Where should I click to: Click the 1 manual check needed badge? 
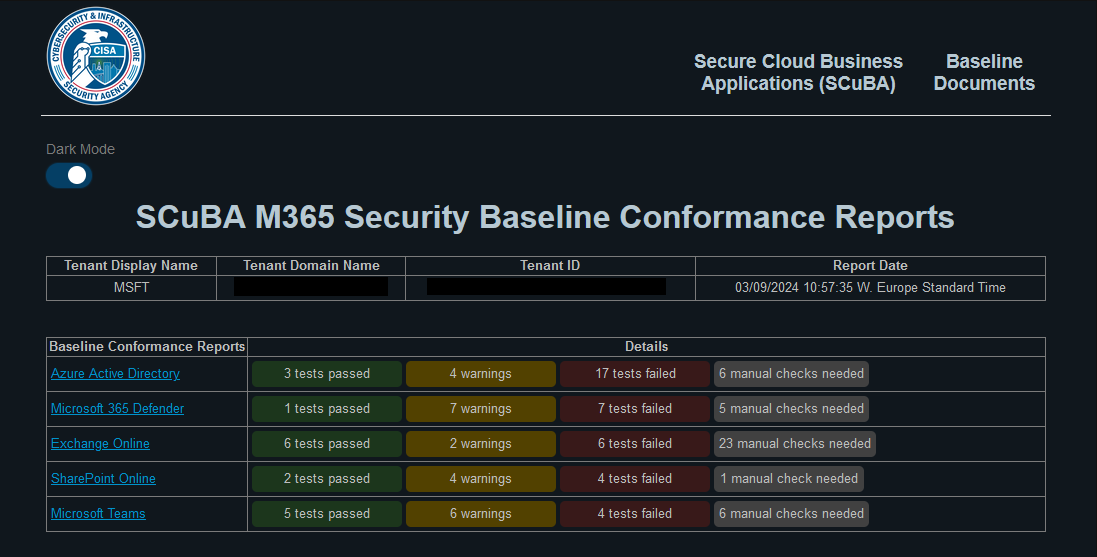point(789,479)
